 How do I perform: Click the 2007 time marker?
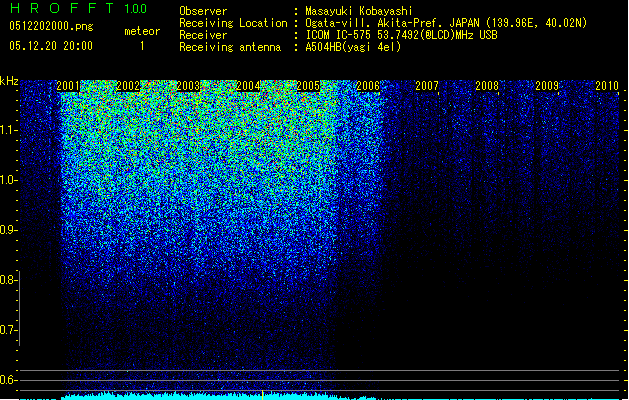point(427,86)
